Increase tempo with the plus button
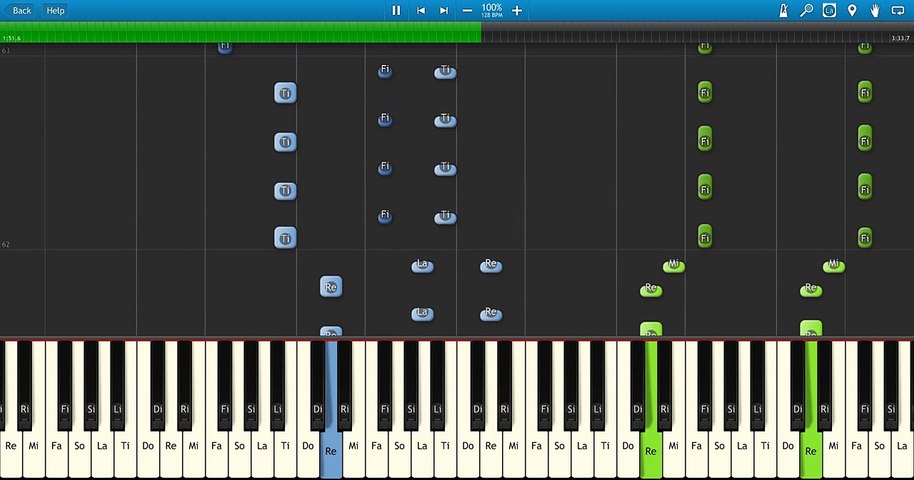This screenshot has height=480, width=914. click(x=516, y=10)
